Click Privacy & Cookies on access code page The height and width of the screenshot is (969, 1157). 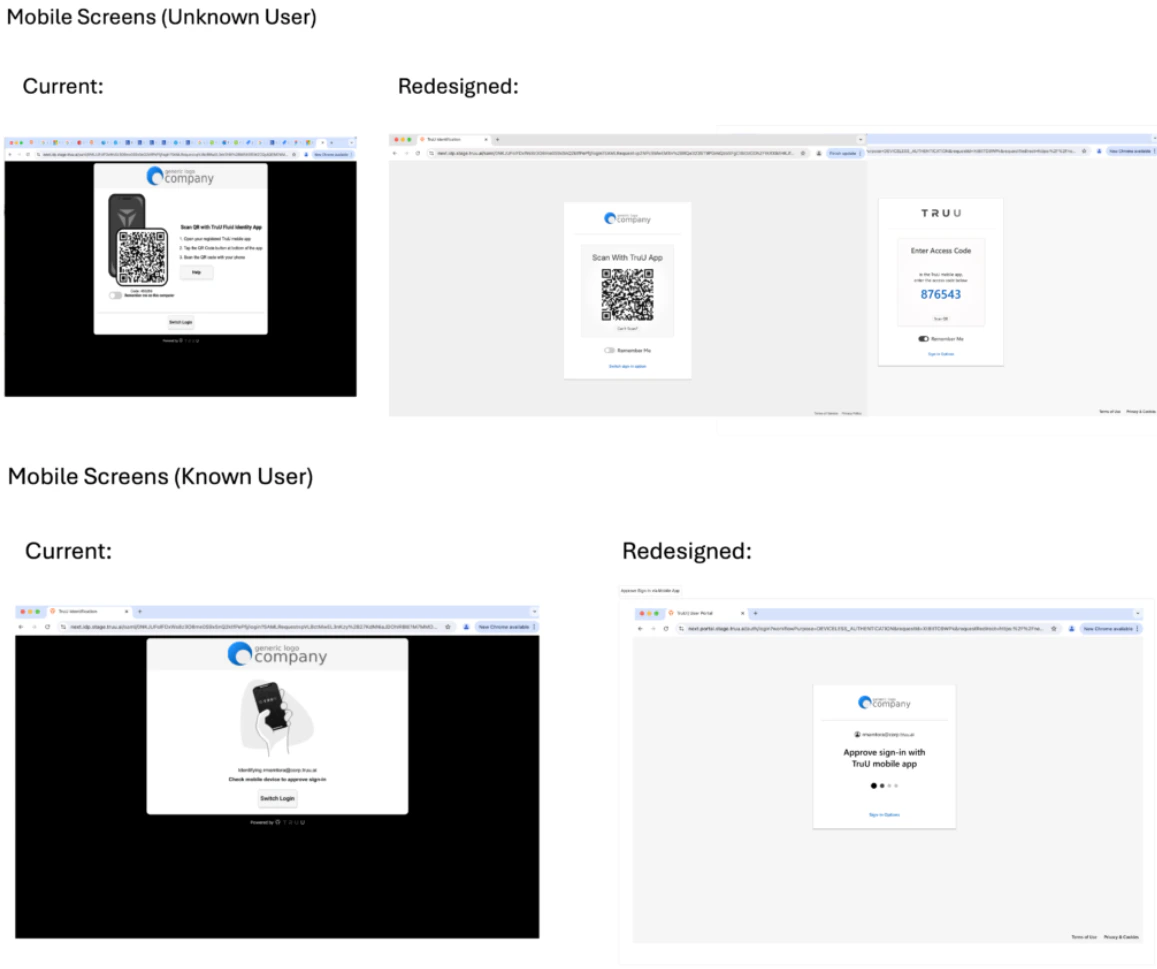[1141, 411]
